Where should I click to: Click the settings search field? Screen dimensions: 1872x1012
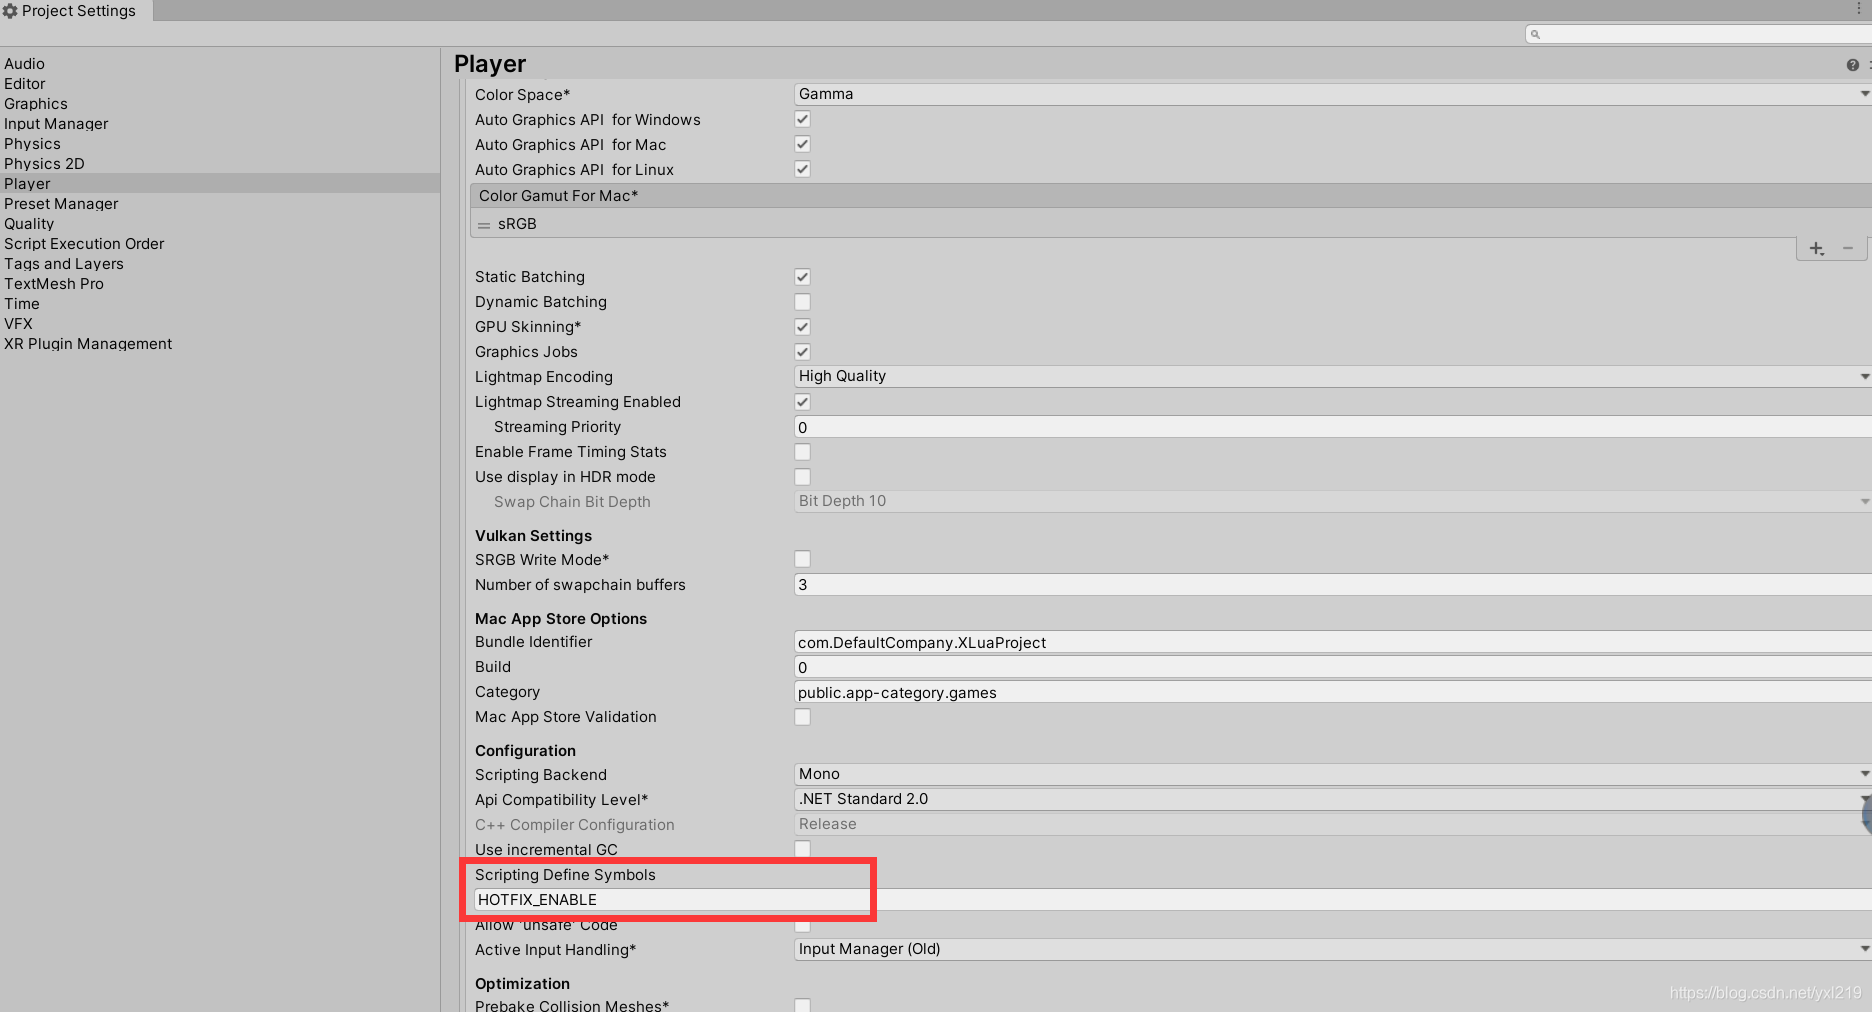[1699, 35]
